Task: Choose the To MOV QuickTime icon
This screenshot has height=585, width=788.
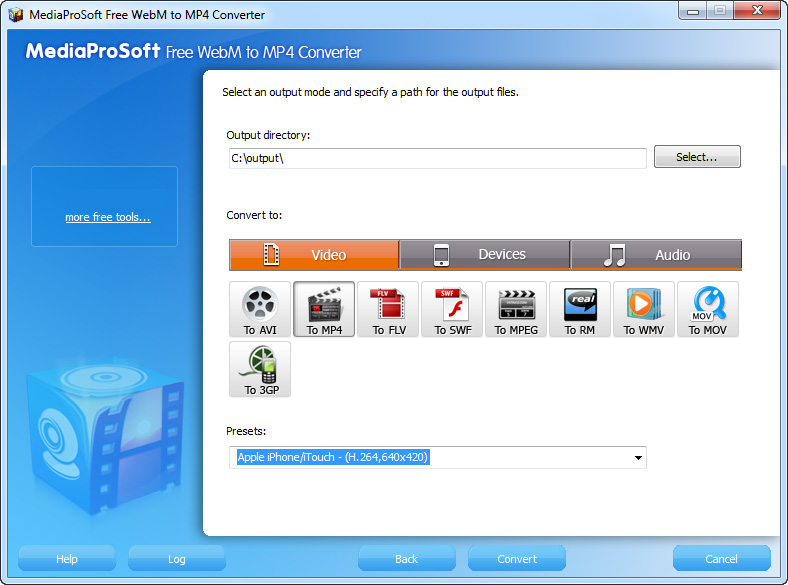Action: pos(708,309)
